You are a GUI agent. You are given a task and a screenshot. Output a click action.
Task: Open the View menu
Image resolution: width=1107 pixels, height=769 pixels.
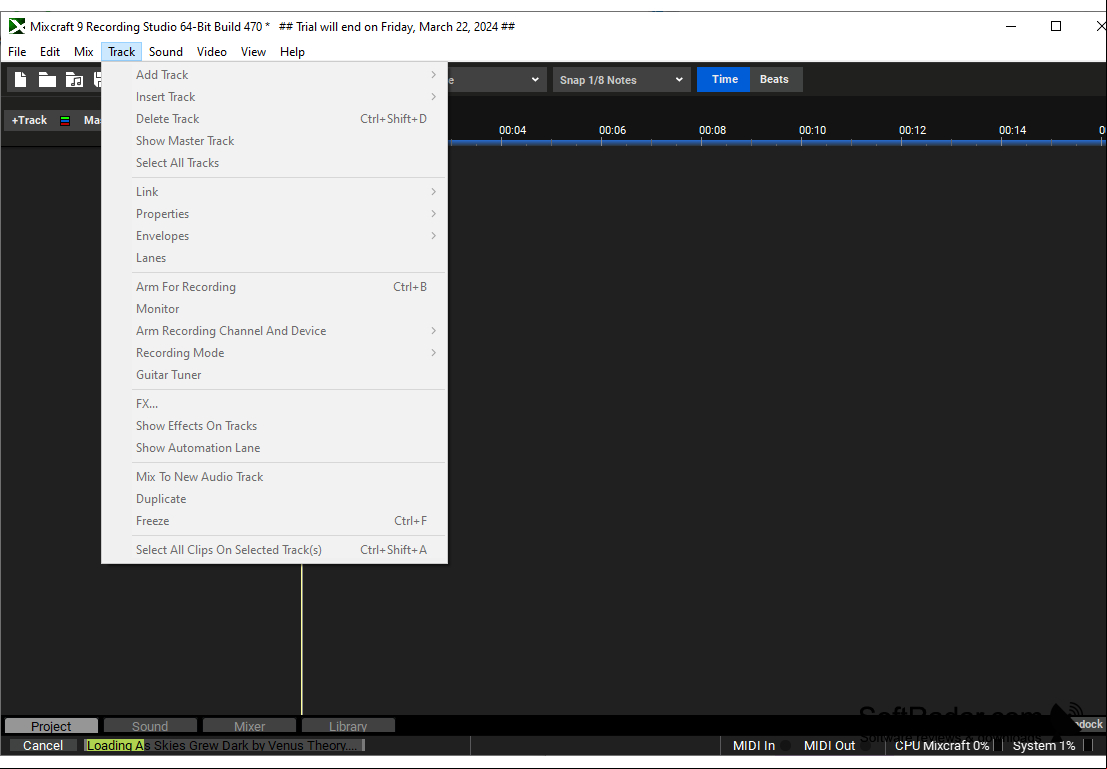tap(253, 52)
